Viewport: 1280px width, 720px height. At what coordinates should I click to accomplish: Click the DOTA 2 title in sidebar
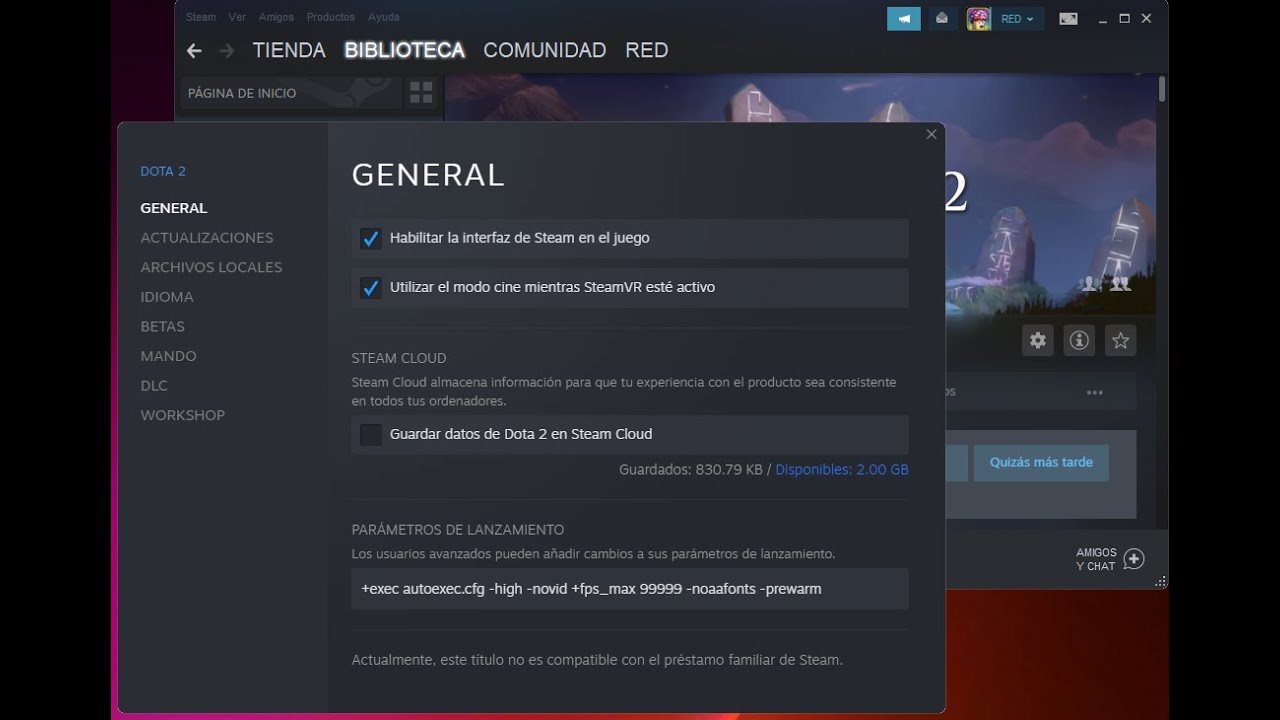click(163, 171)
